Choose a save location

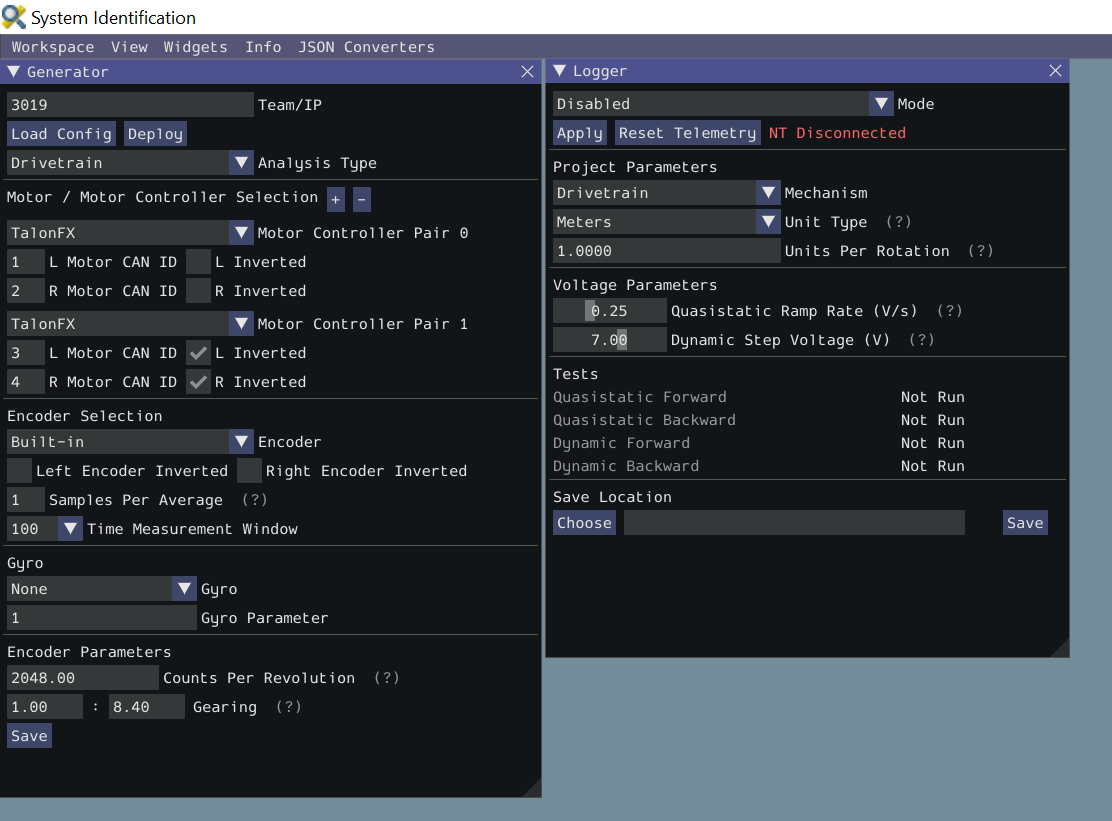click(x=584, y=523)
